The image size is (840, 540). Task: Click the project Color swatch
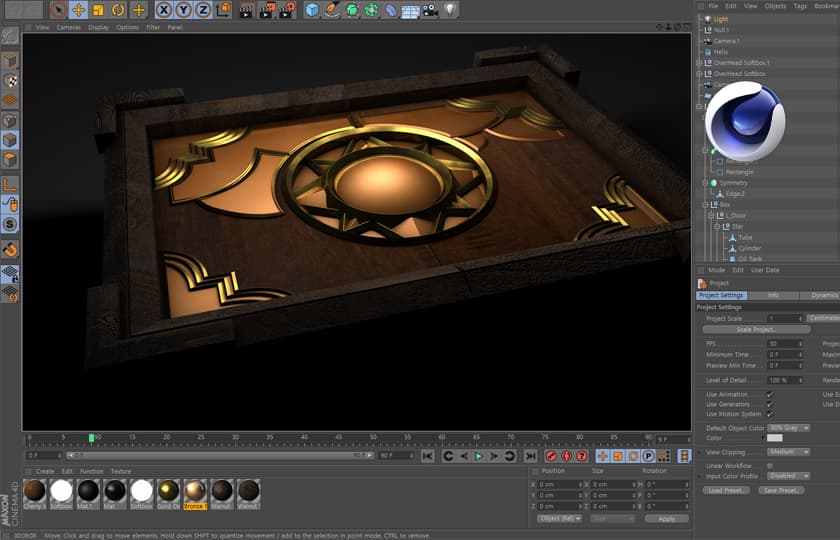point(775,438)
